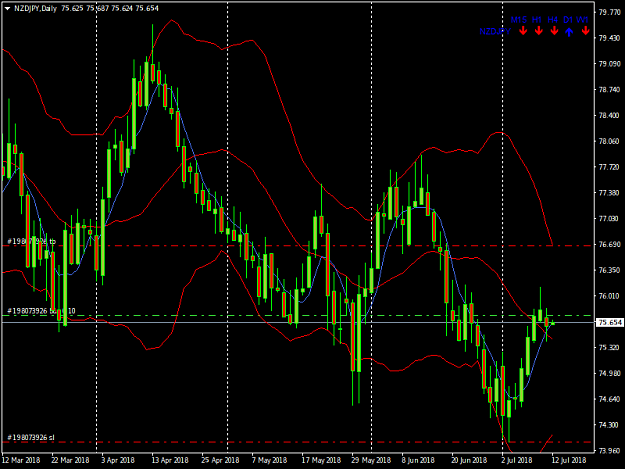Click the current price tag 75.654
The image size is (625, 469).
(609, 322)
